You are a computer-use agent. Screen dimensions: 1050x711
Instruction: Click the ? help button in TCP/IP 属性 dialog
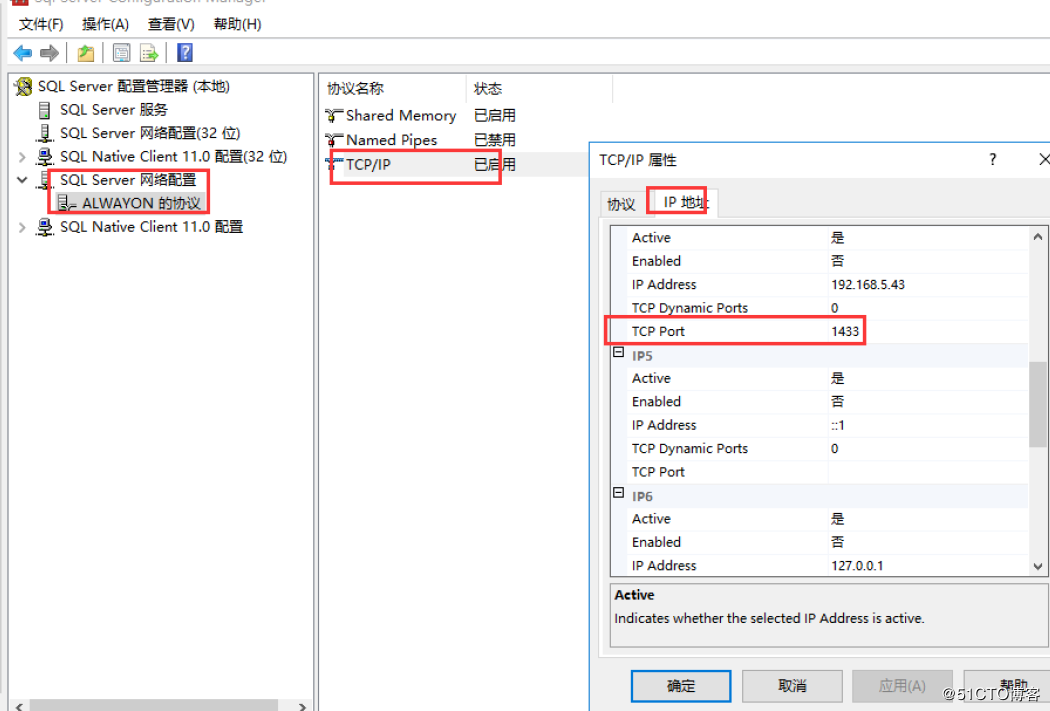992,159
